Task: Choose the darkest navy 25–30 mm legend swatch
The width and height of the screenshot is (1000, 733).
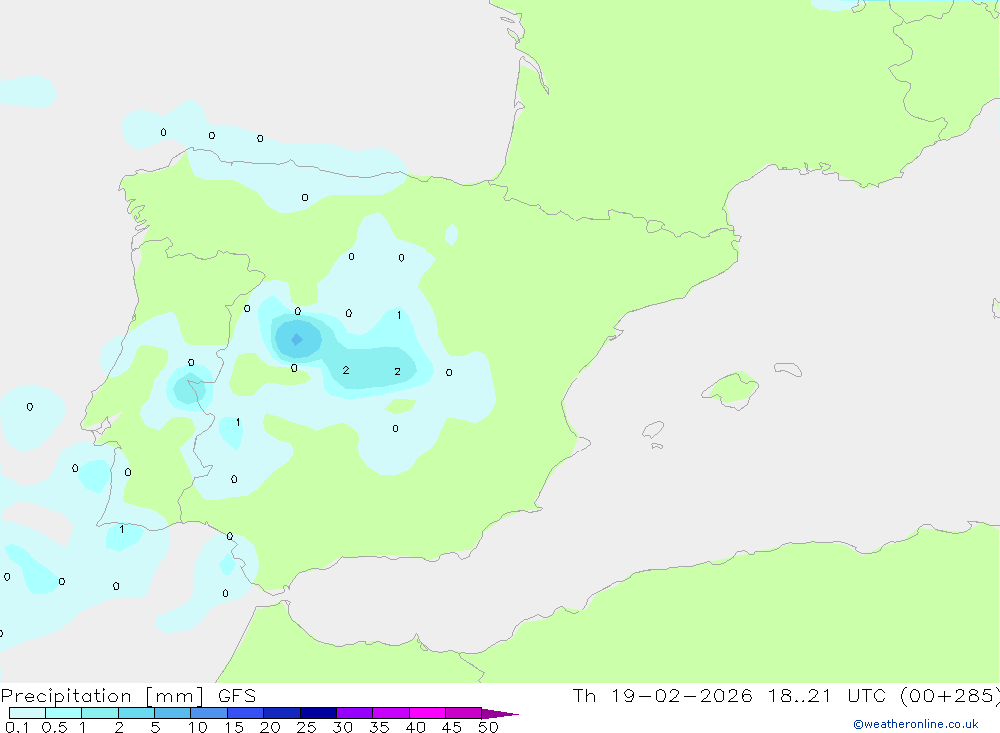Action: coord(317,713)
